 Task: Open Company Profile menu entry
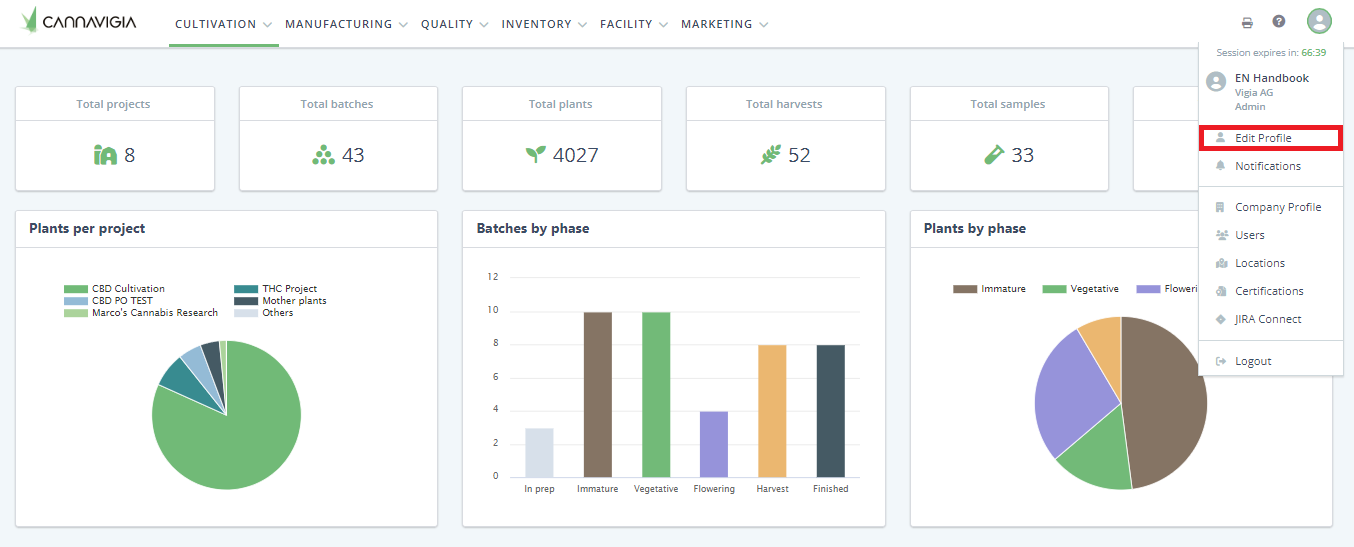pos(1277,207)
